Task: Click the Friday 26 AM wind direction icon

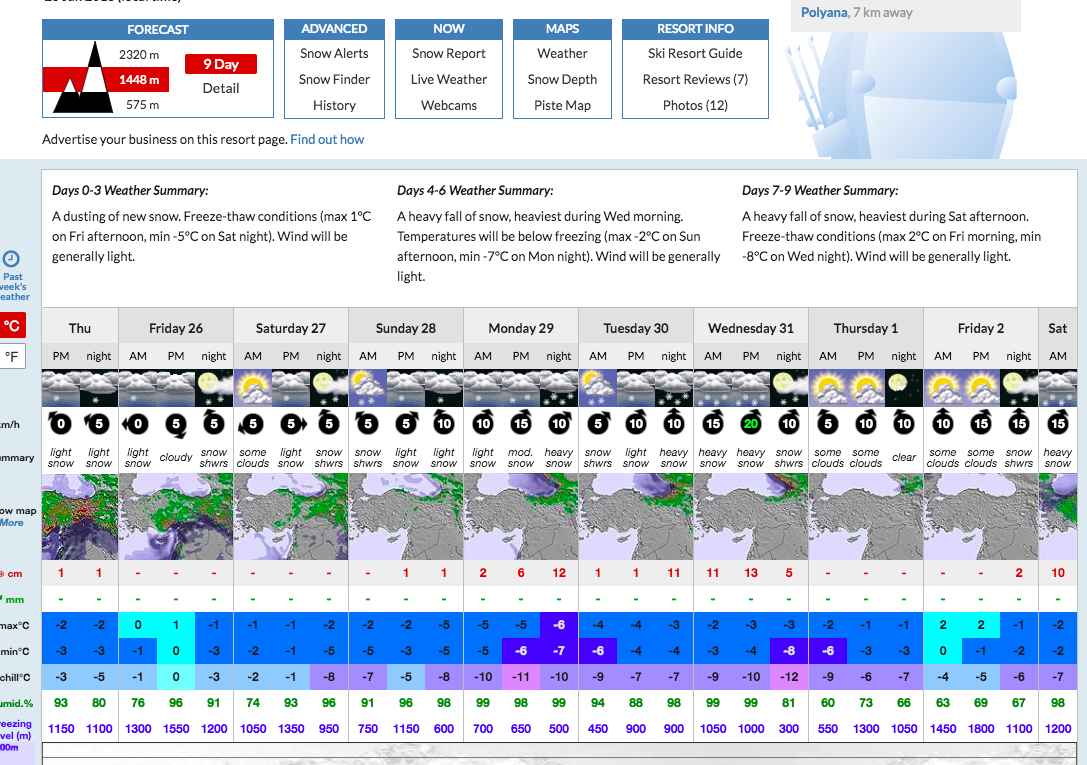Action: click(137, 423)
